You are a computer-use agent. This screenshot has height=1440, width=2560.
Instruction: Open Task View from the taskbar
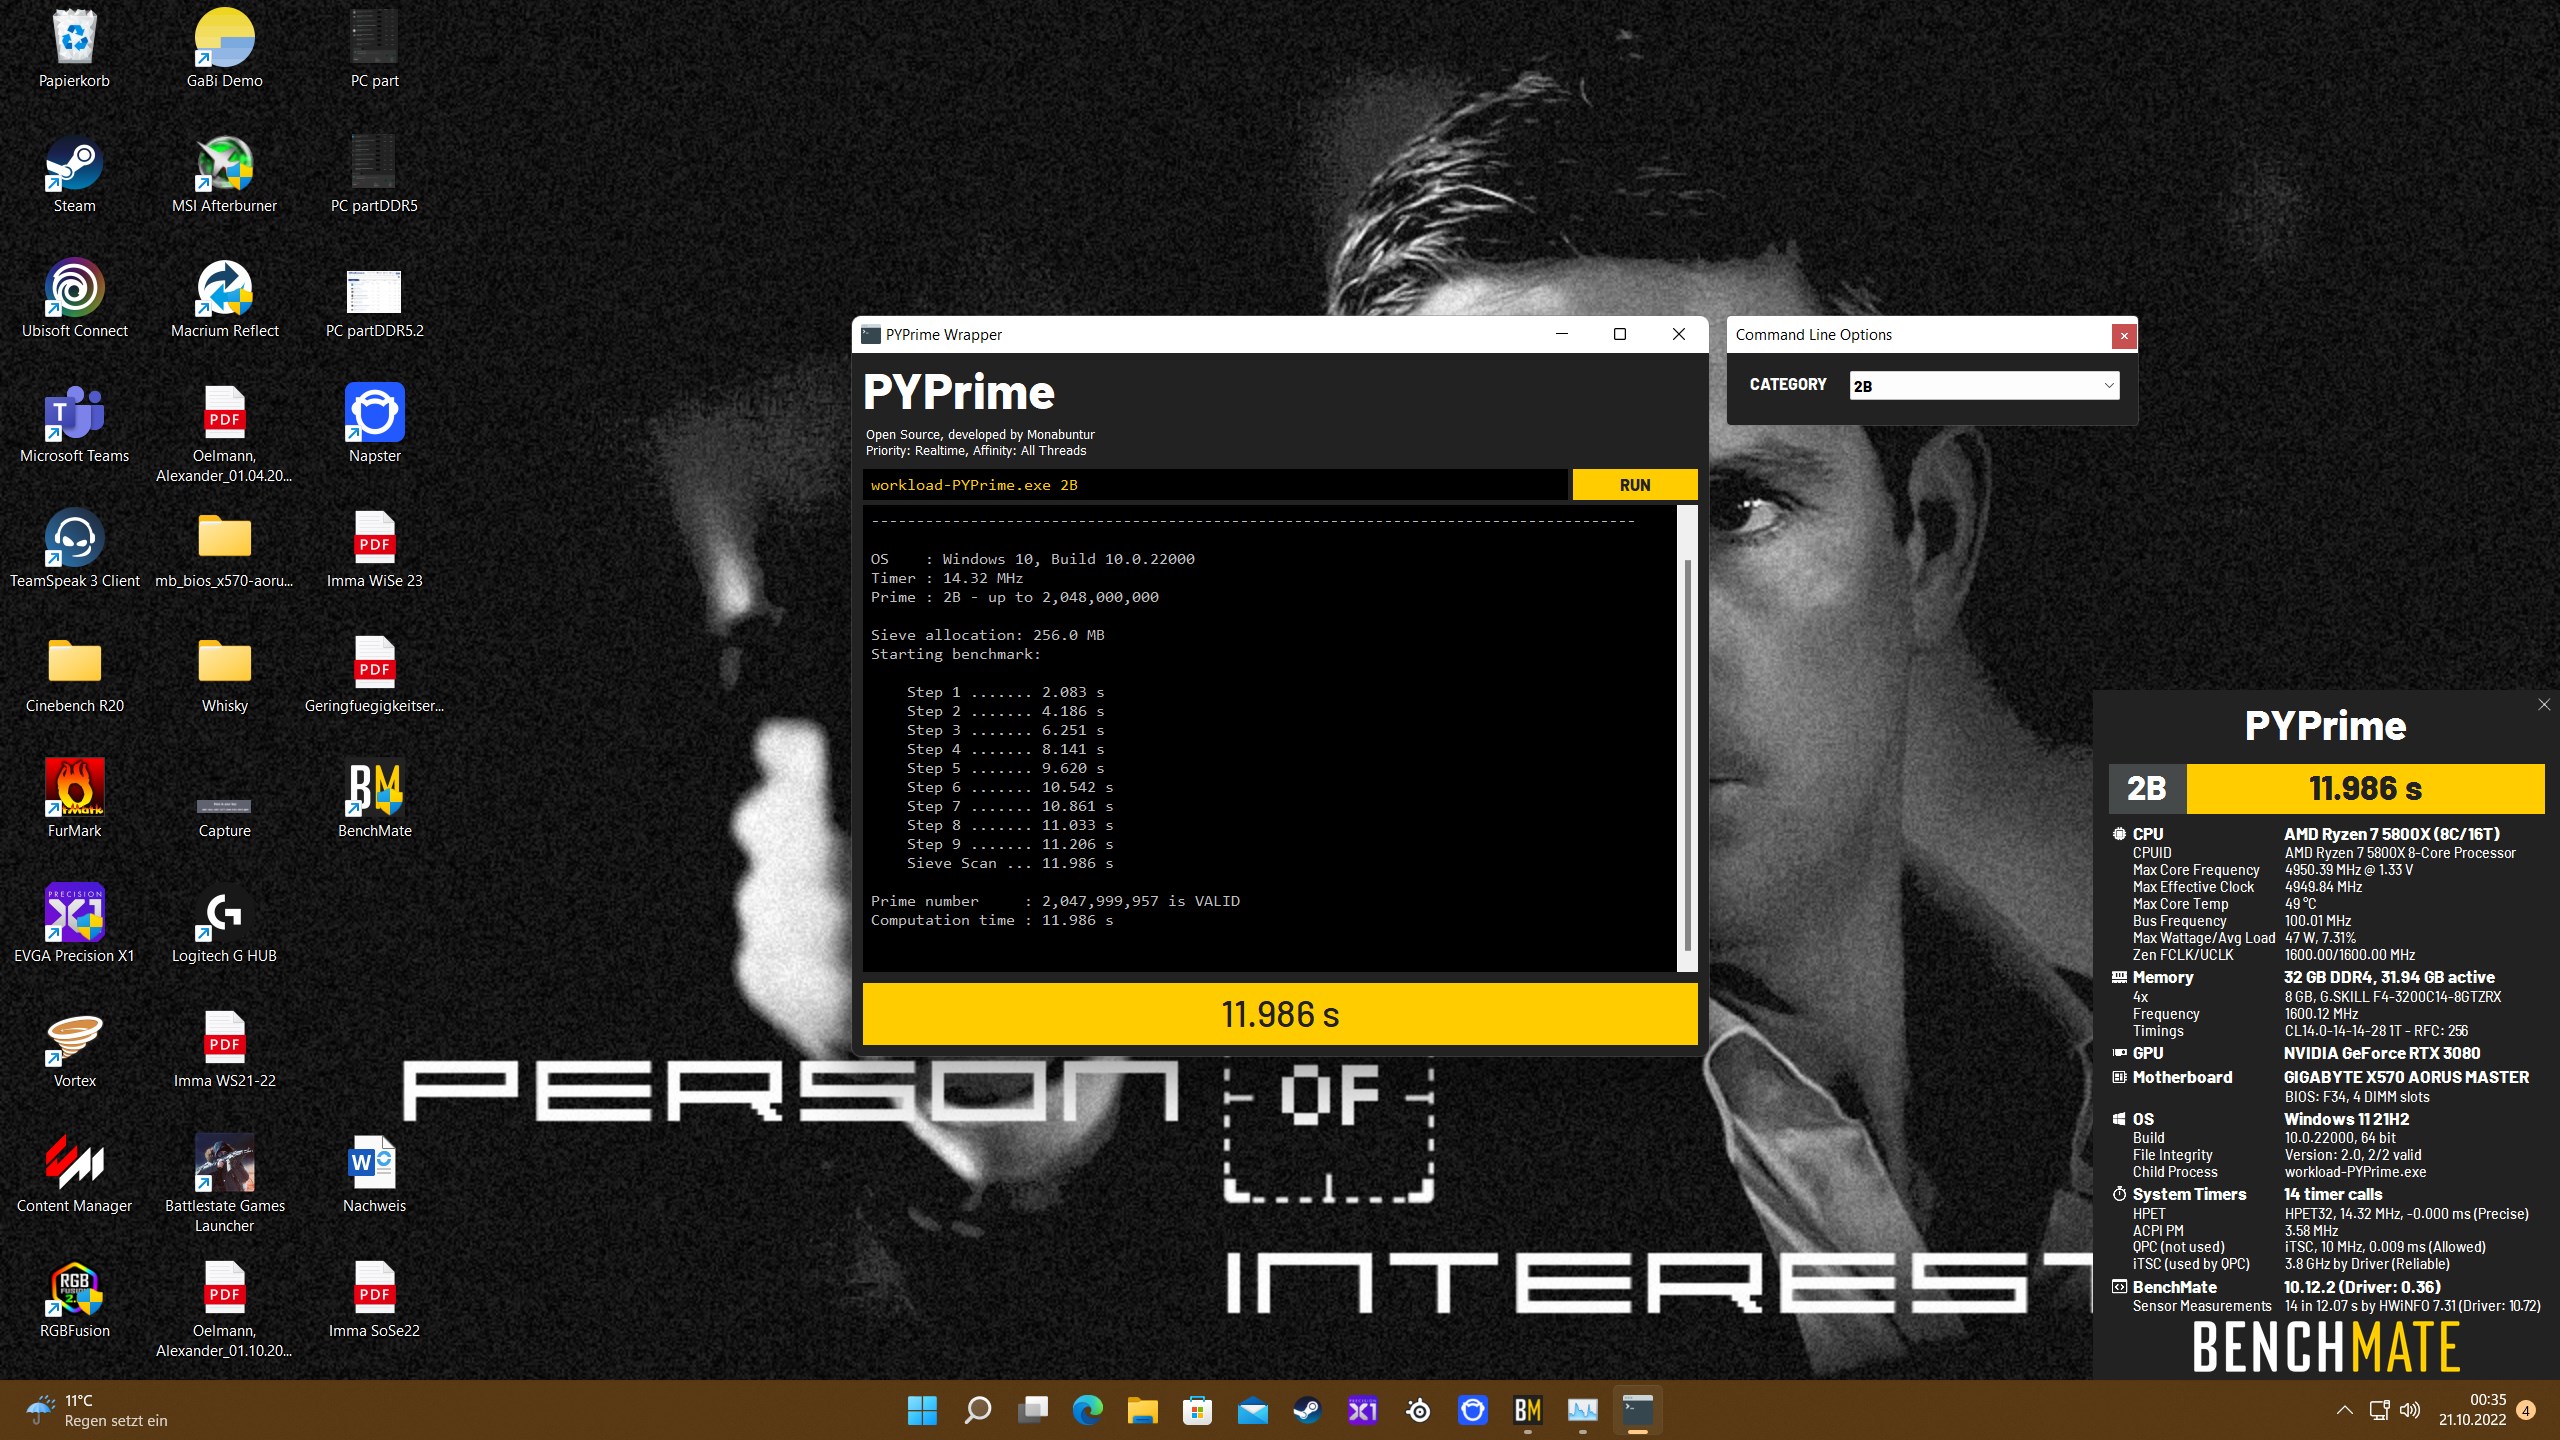1032,1410
